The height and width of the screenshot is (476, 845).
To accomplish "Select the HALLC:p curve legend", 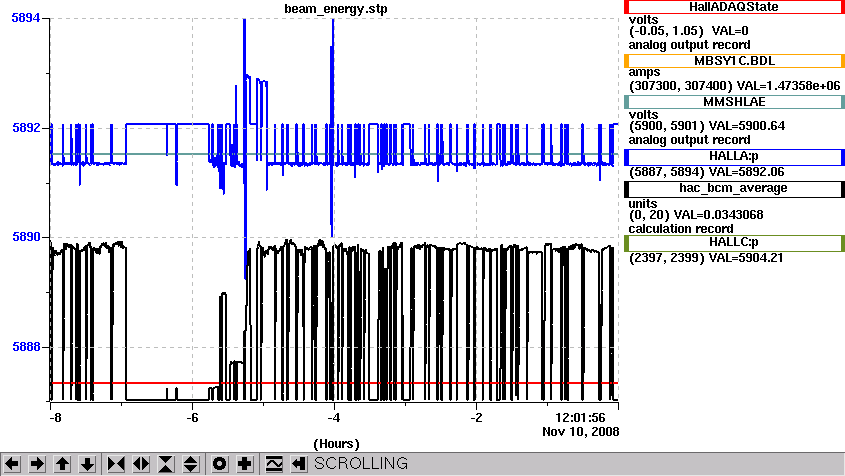I will coord(733,243).
